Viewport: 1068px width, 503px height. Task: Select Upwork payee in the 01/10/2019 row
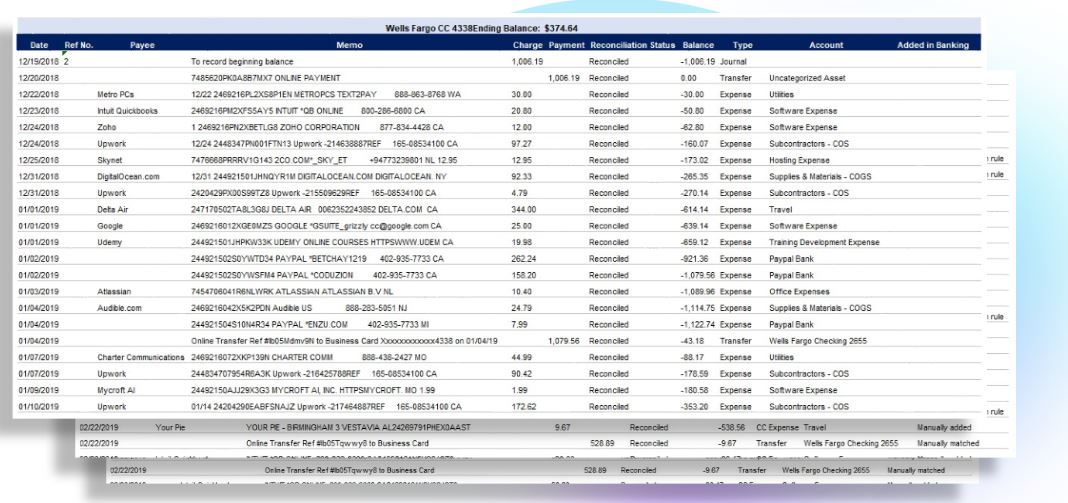[x=111, y=406]
